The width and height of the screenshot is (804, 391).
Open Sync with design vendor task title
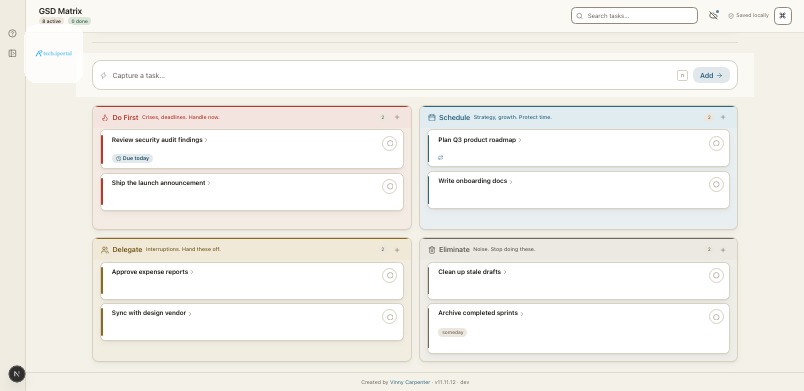click(149, 313)
